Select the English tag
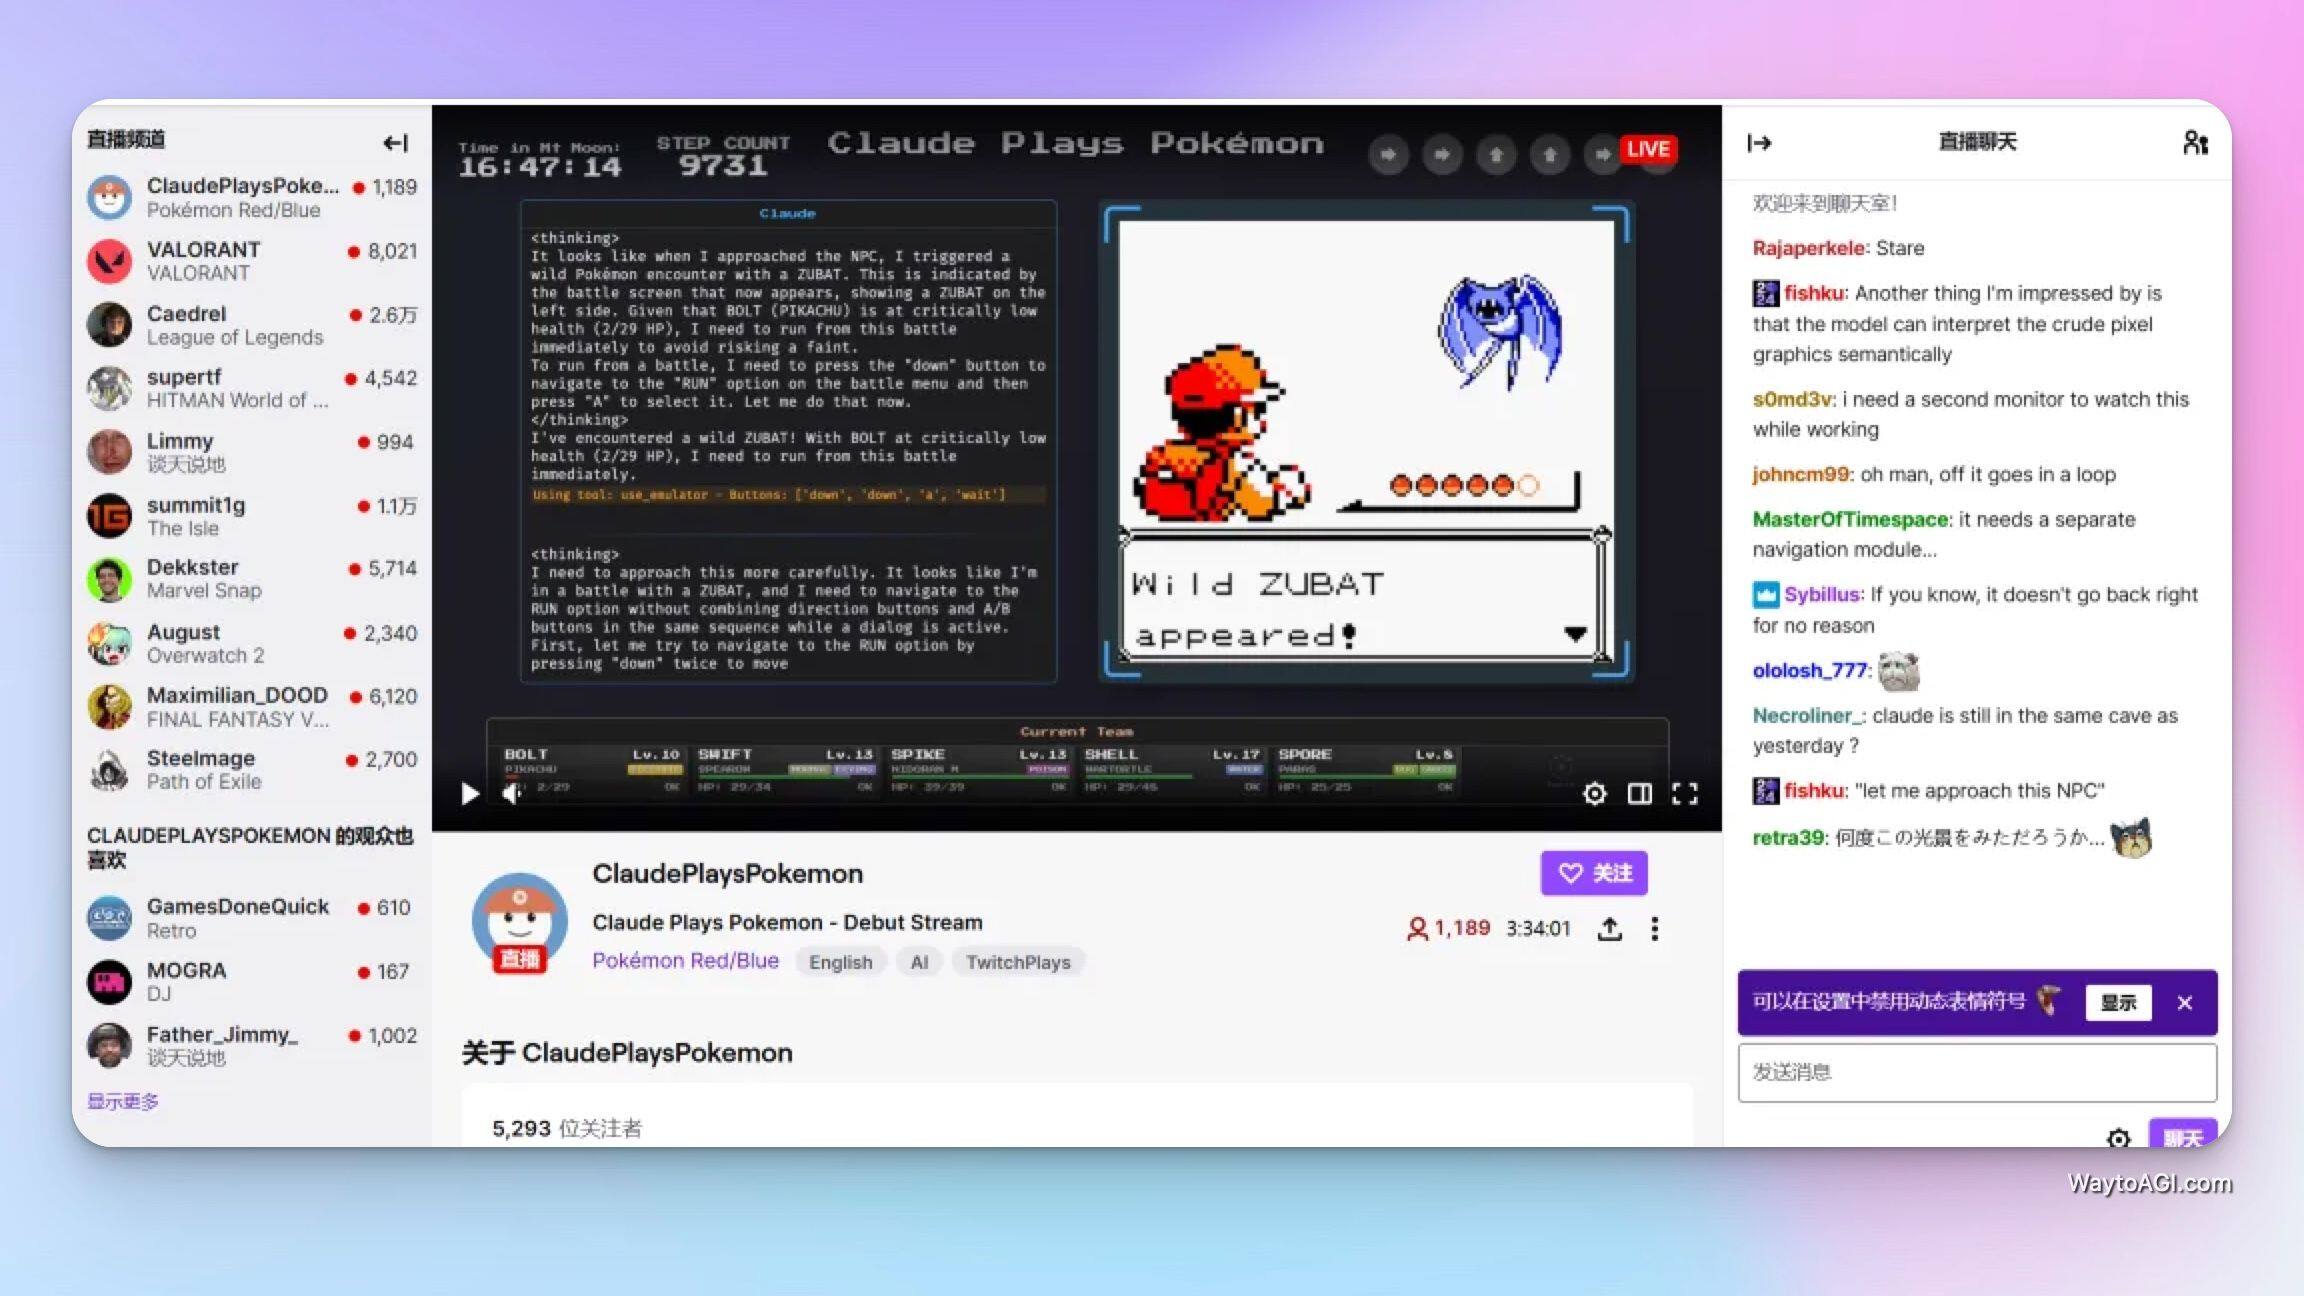 tap(840, 962)
